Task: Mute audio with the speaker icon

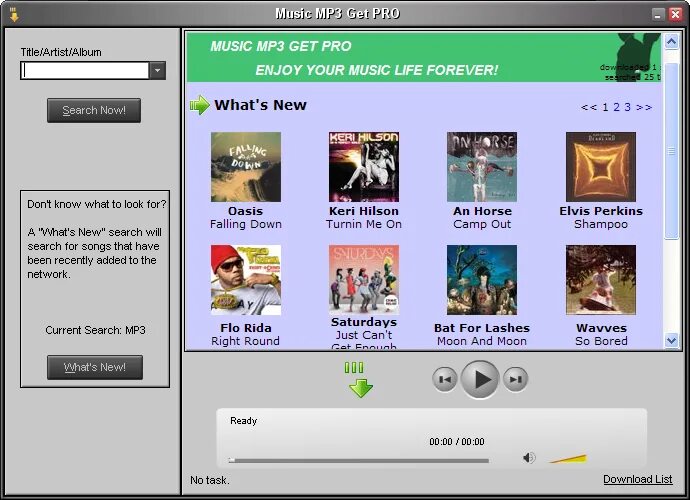Action: pyautogui.click(x=529, y=458)
